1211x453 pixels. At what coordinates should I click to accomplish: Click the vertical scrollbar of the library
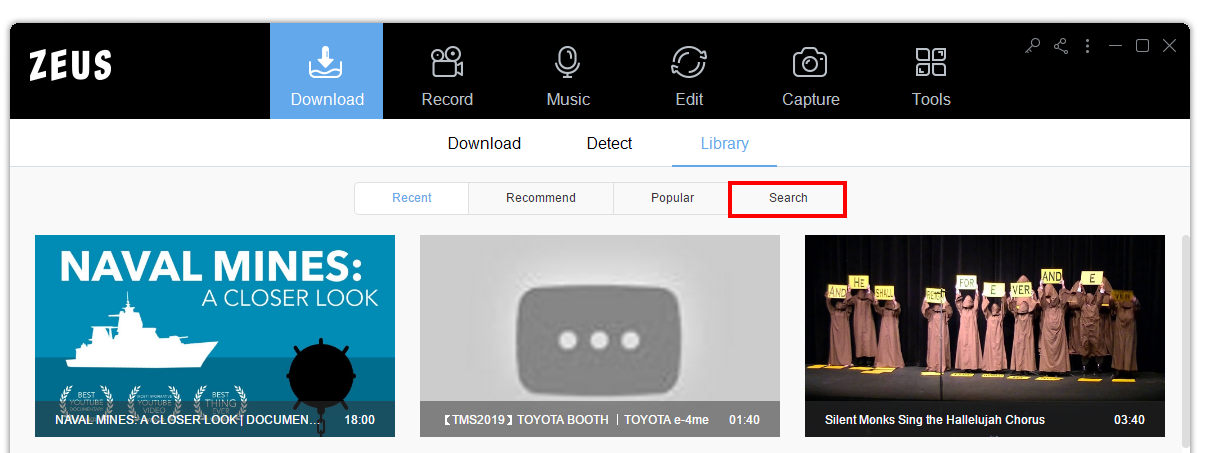pos(1186,340)
